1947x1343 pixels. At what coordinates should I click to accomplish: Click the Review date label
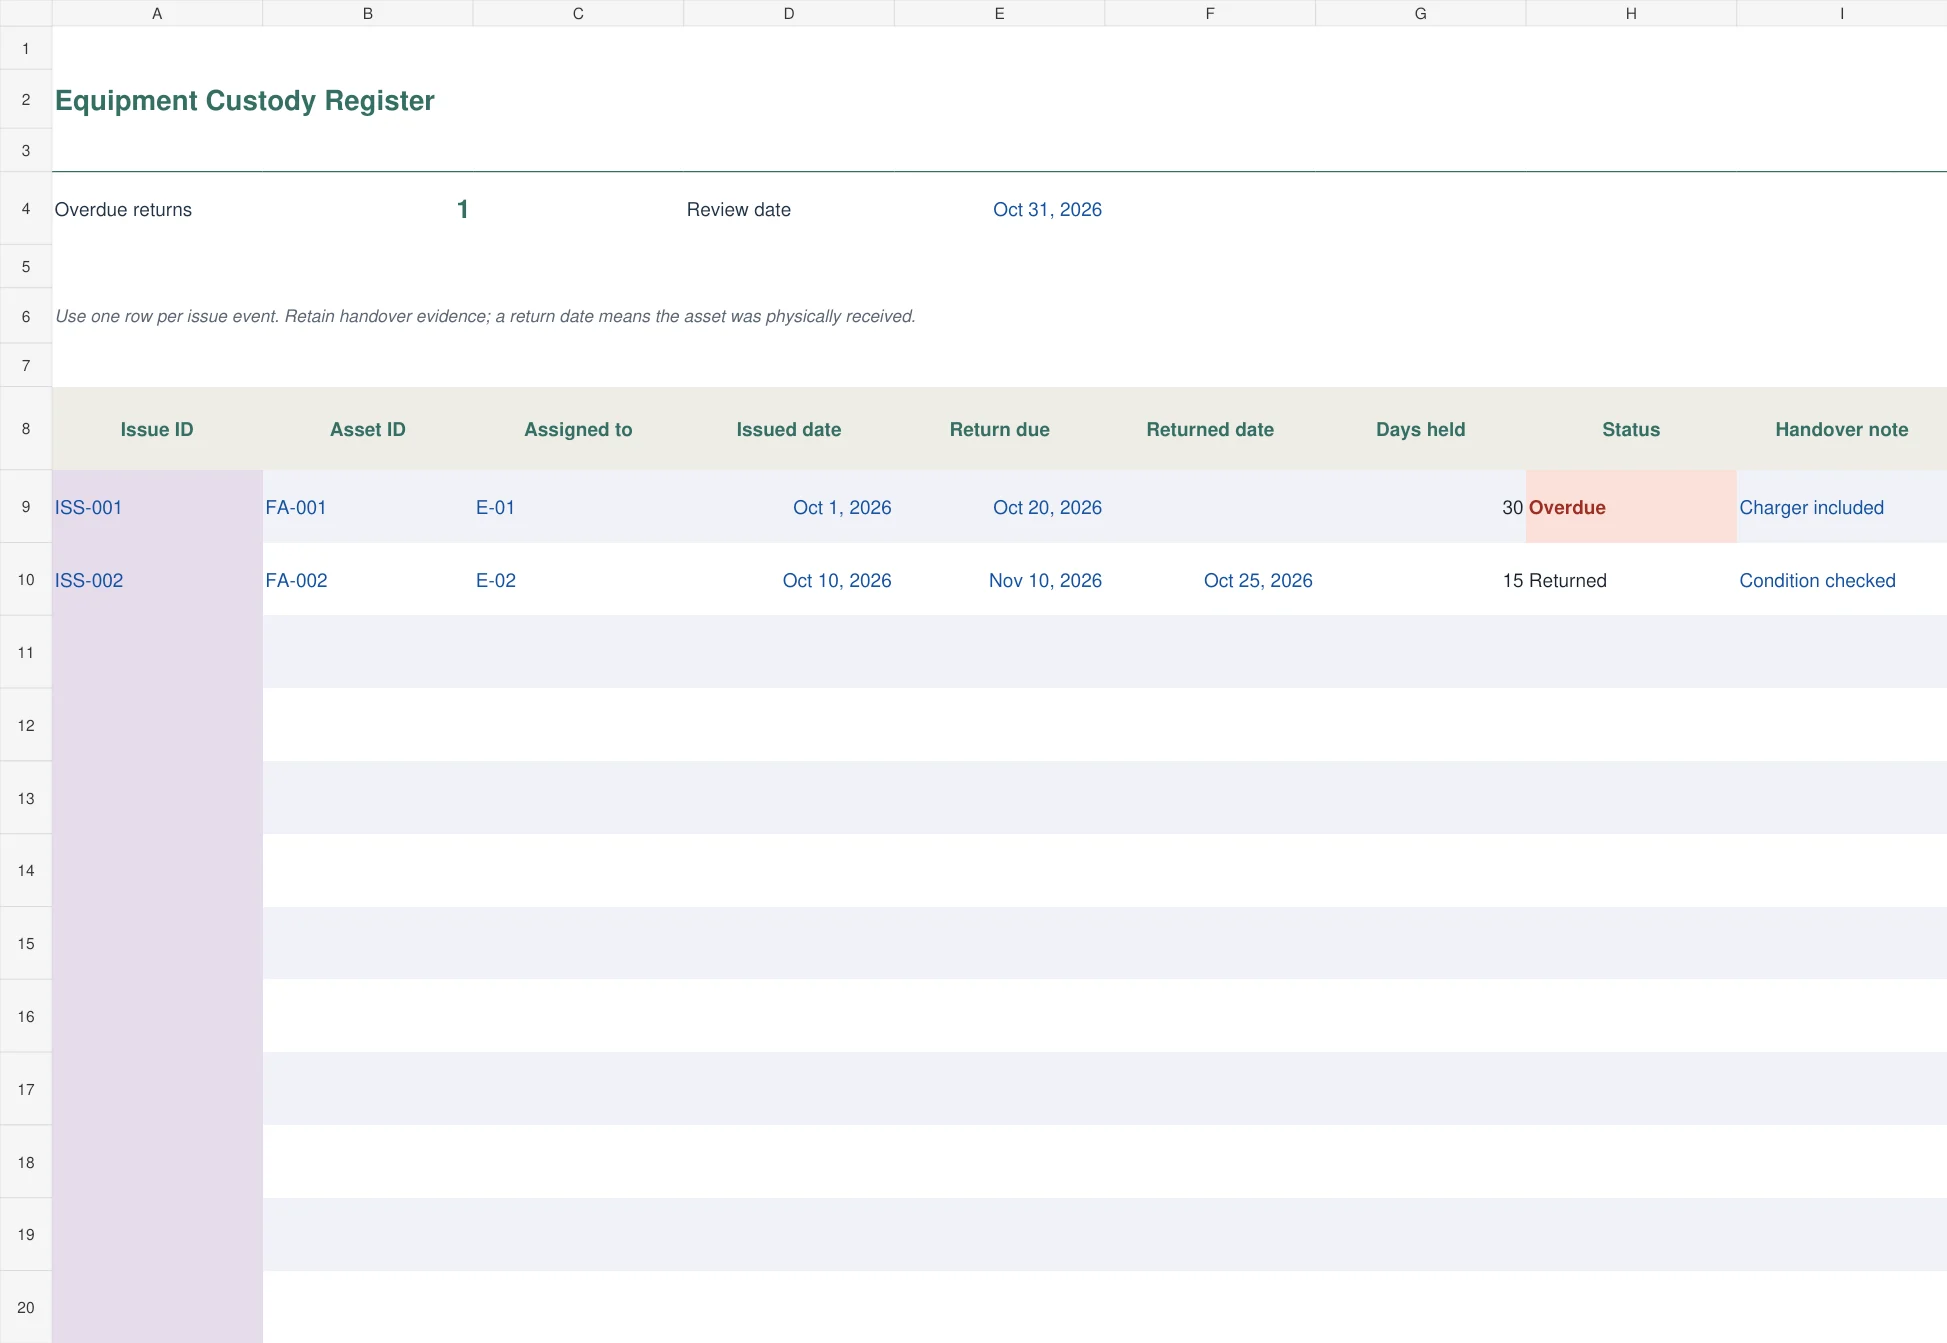[738, 209]
